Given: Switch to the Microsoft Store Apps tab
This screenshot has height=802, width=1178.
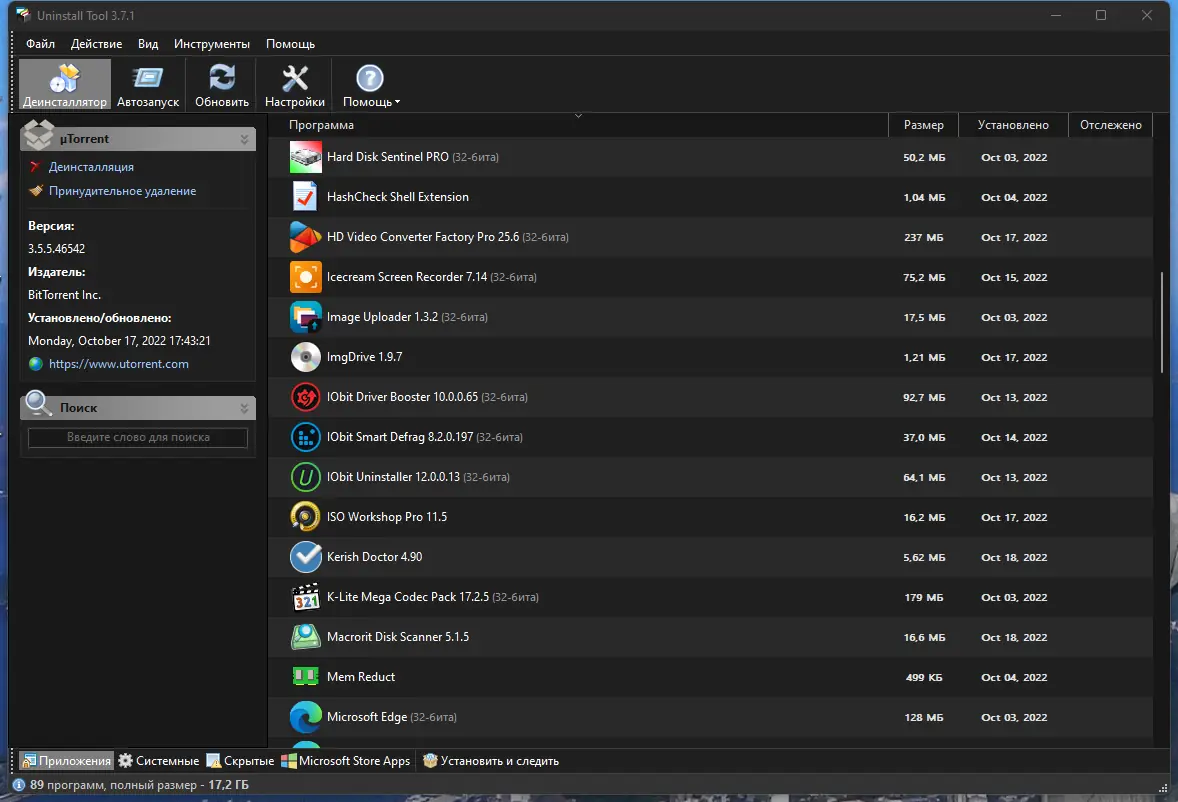Looking at the screenshot, I should pyautogui.click(x=346, y=761).
